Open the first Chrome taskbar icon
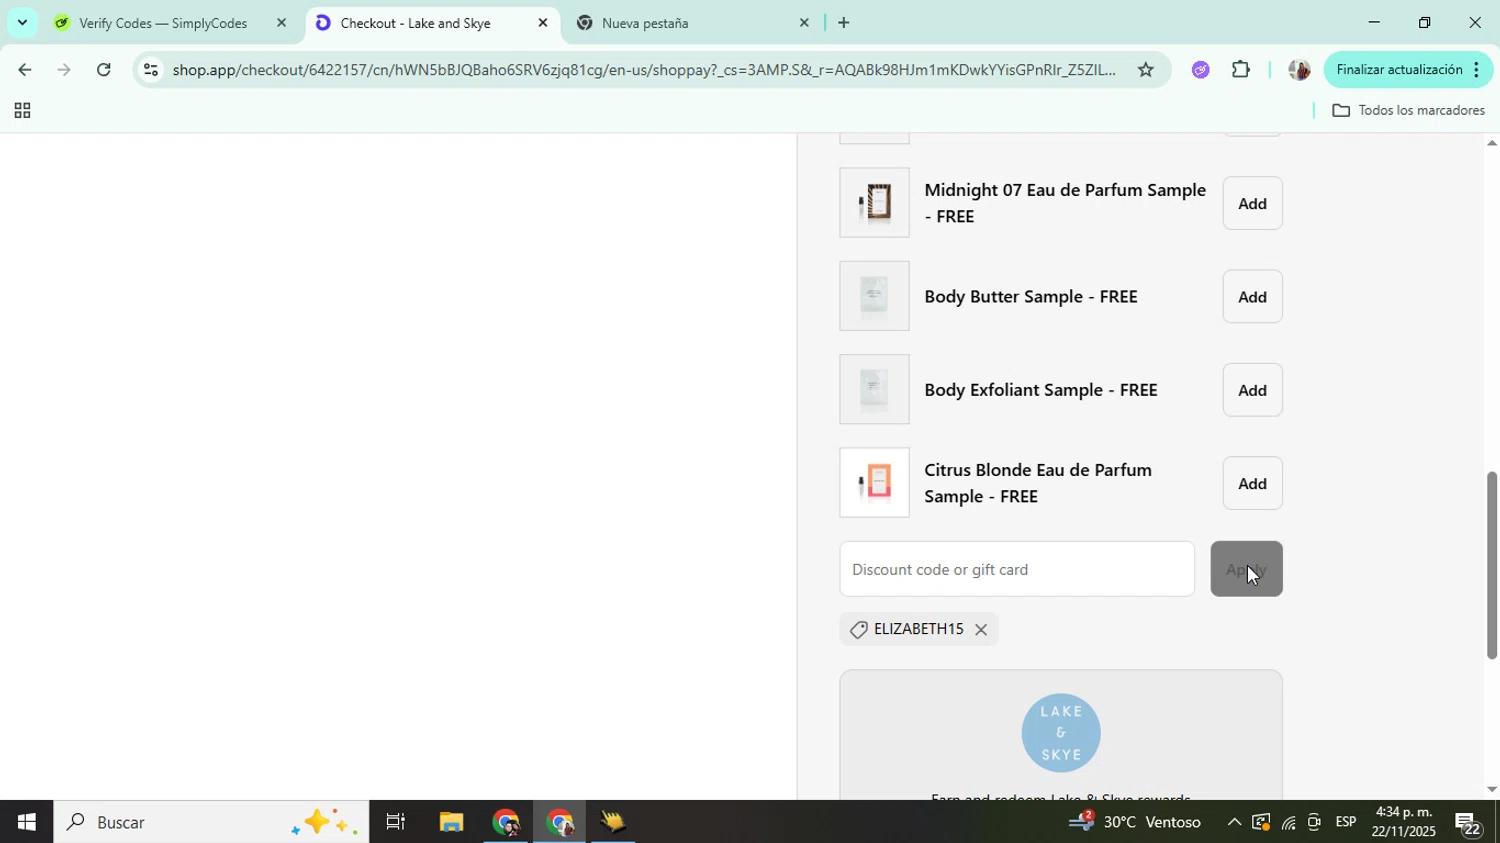This screenshot has width=1500, height=843. pos(505,822)
